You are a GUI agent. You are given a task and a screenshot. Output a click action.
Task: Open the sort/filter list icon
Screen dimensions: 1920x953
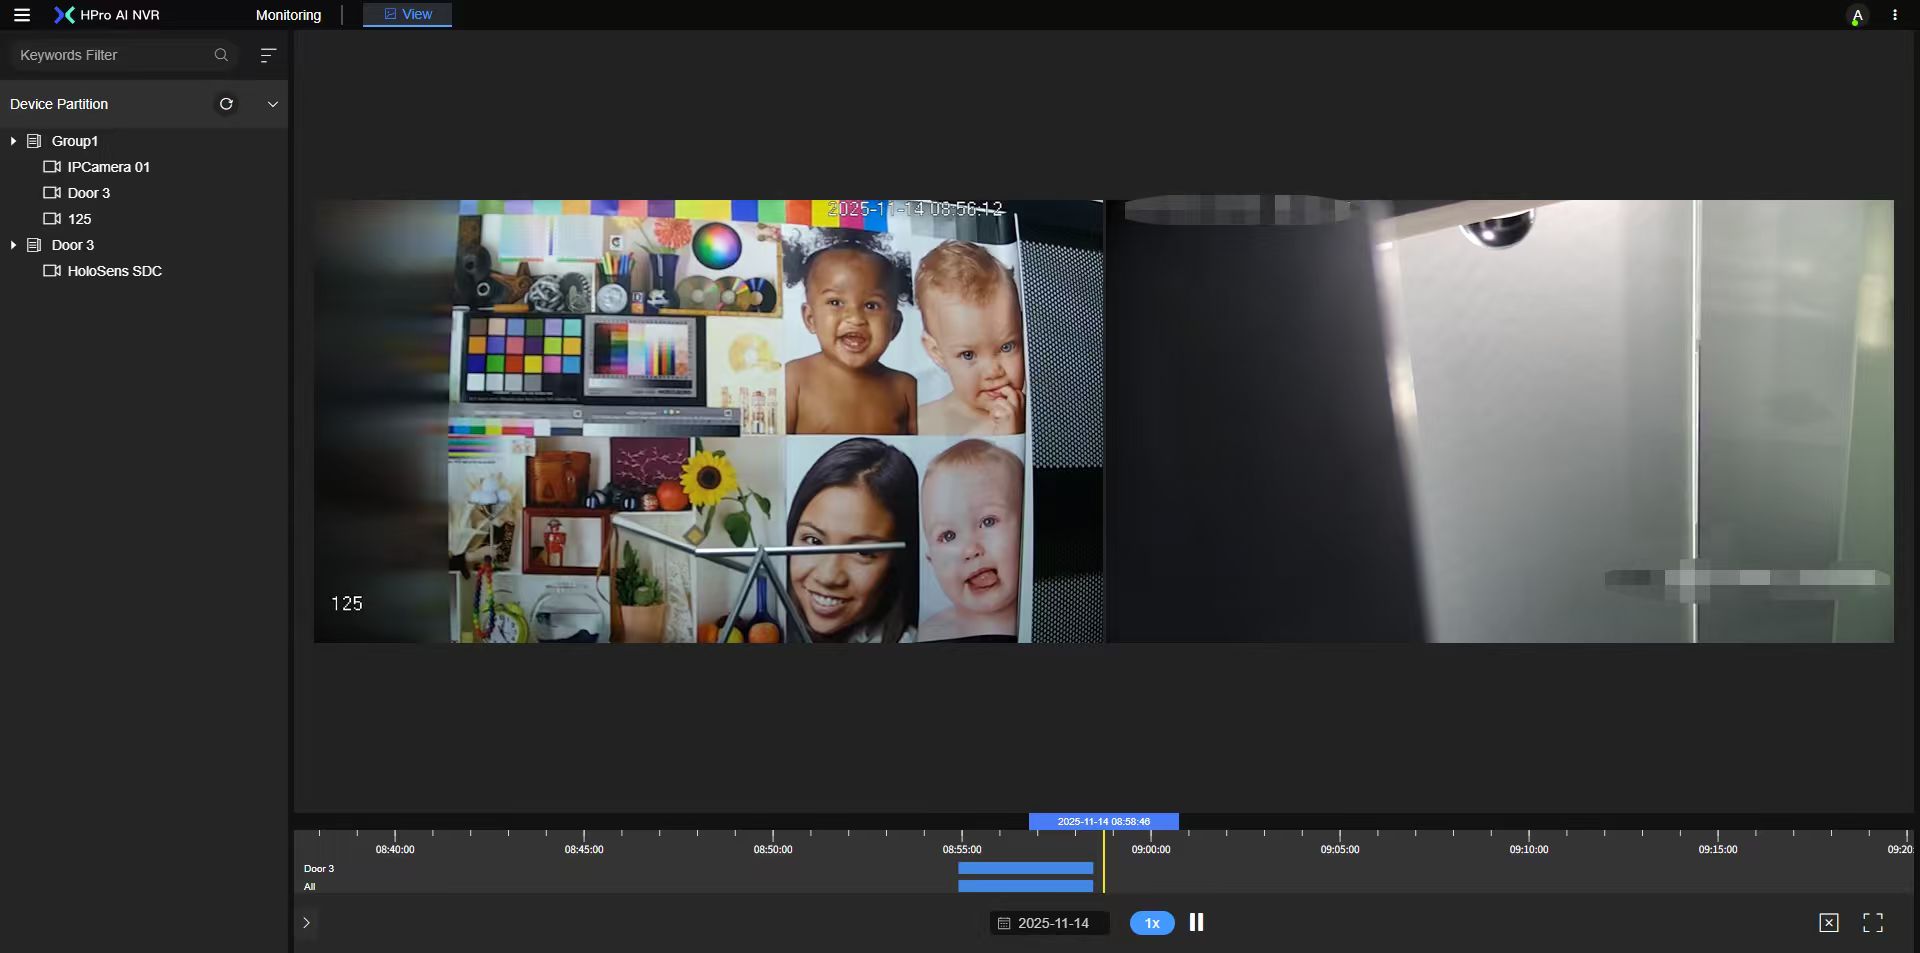point(268,55)
